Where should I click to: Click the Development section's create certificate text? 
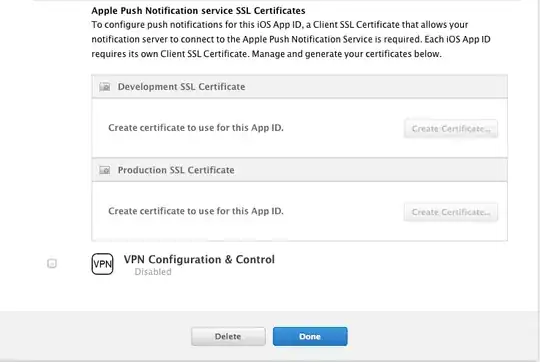point(196,128)
